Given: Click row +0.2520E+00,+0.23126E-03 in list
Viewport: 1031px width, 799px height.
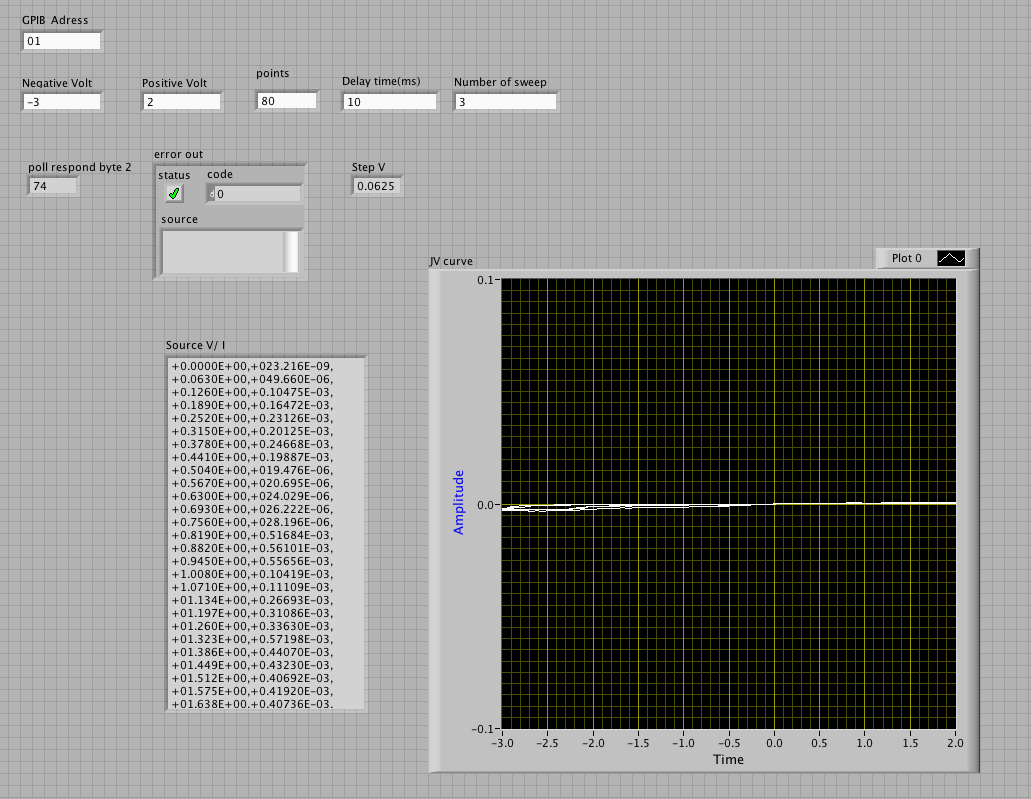Looking at the screenshot, I should [x=252, y=418].
